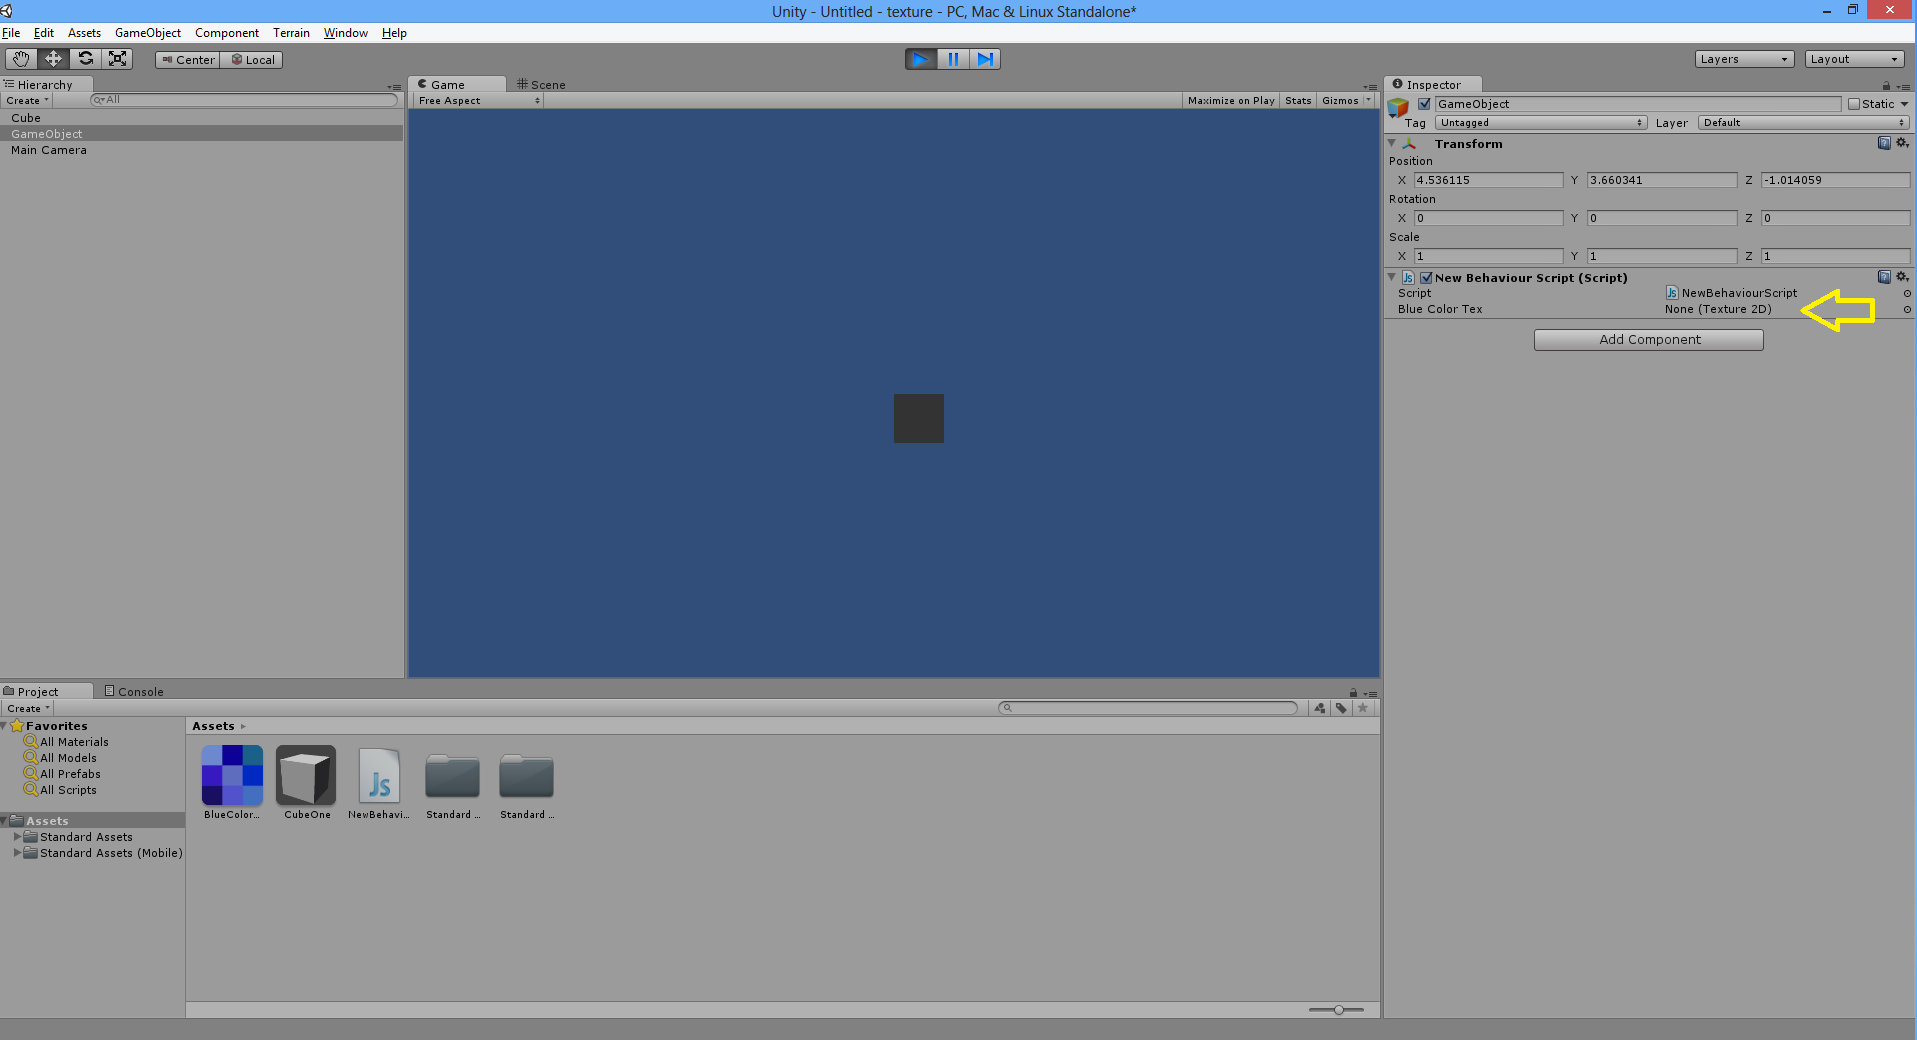Select All Materials favorite
The width and height of the screenshot is (1917, 1040).
tap(66, 742)
